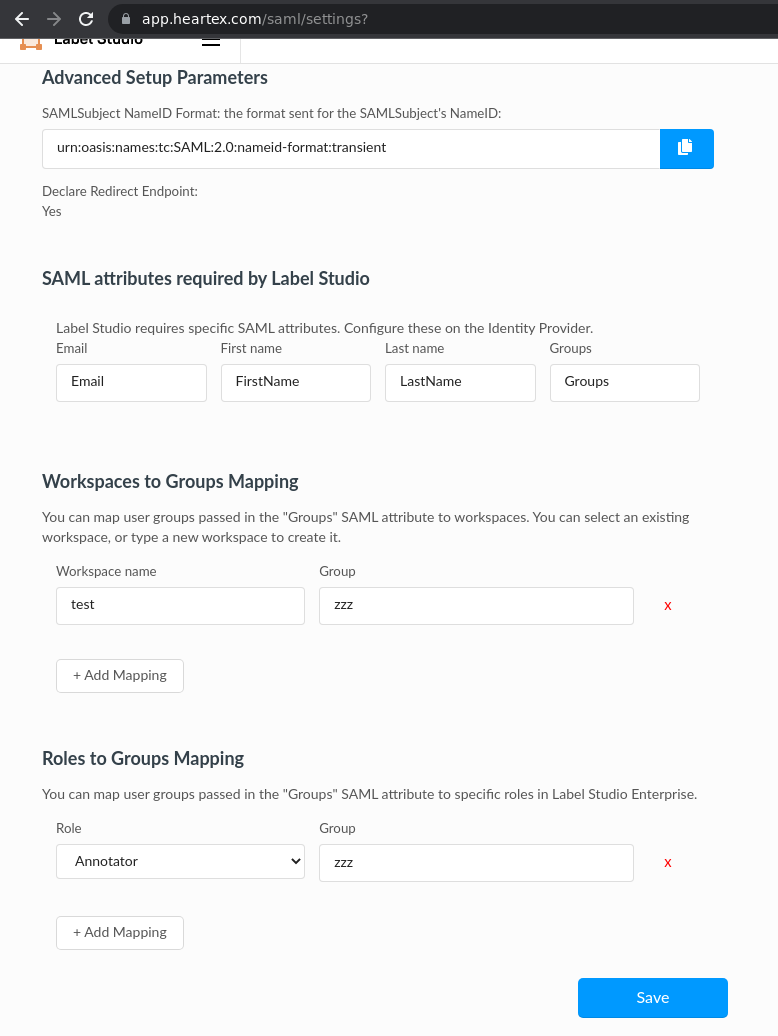Click the Label Studio logo
778x1036 pixels.
pyautogui.click(x=32, y=43)
